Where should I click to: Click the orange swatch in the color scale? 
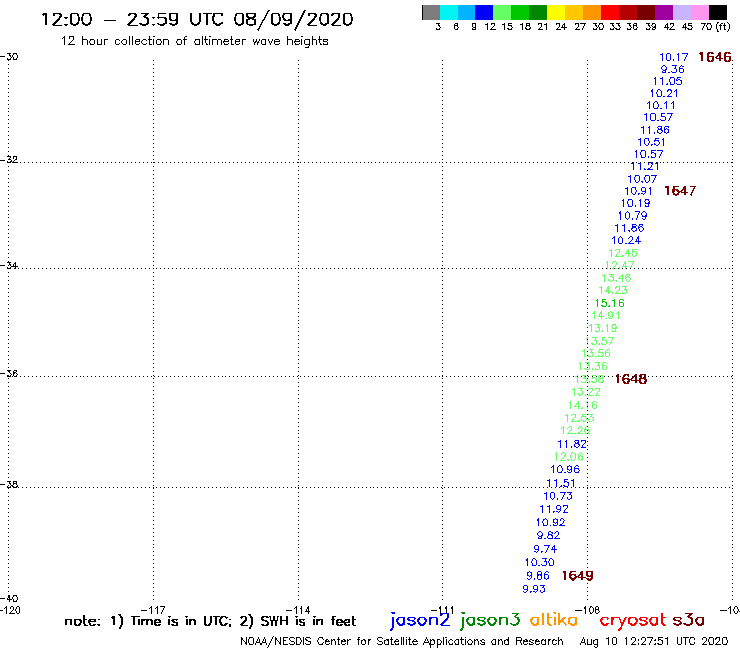click(592, 12)
